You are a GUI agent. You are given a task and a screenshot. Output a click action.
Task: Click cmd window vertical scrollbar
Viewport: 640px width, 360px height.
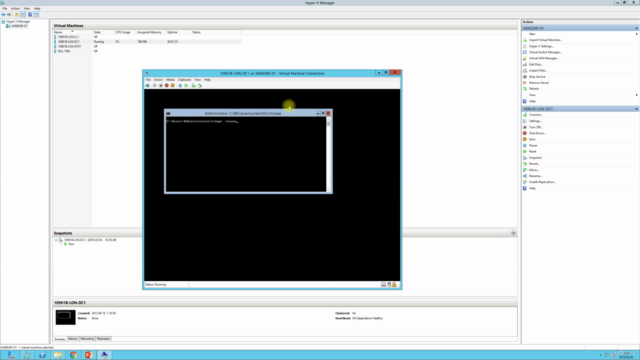point(328,155)
